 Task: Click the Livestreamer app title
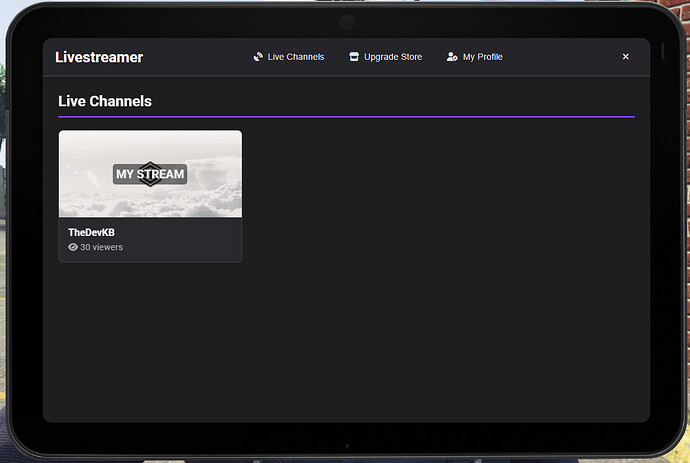point(99,57)
